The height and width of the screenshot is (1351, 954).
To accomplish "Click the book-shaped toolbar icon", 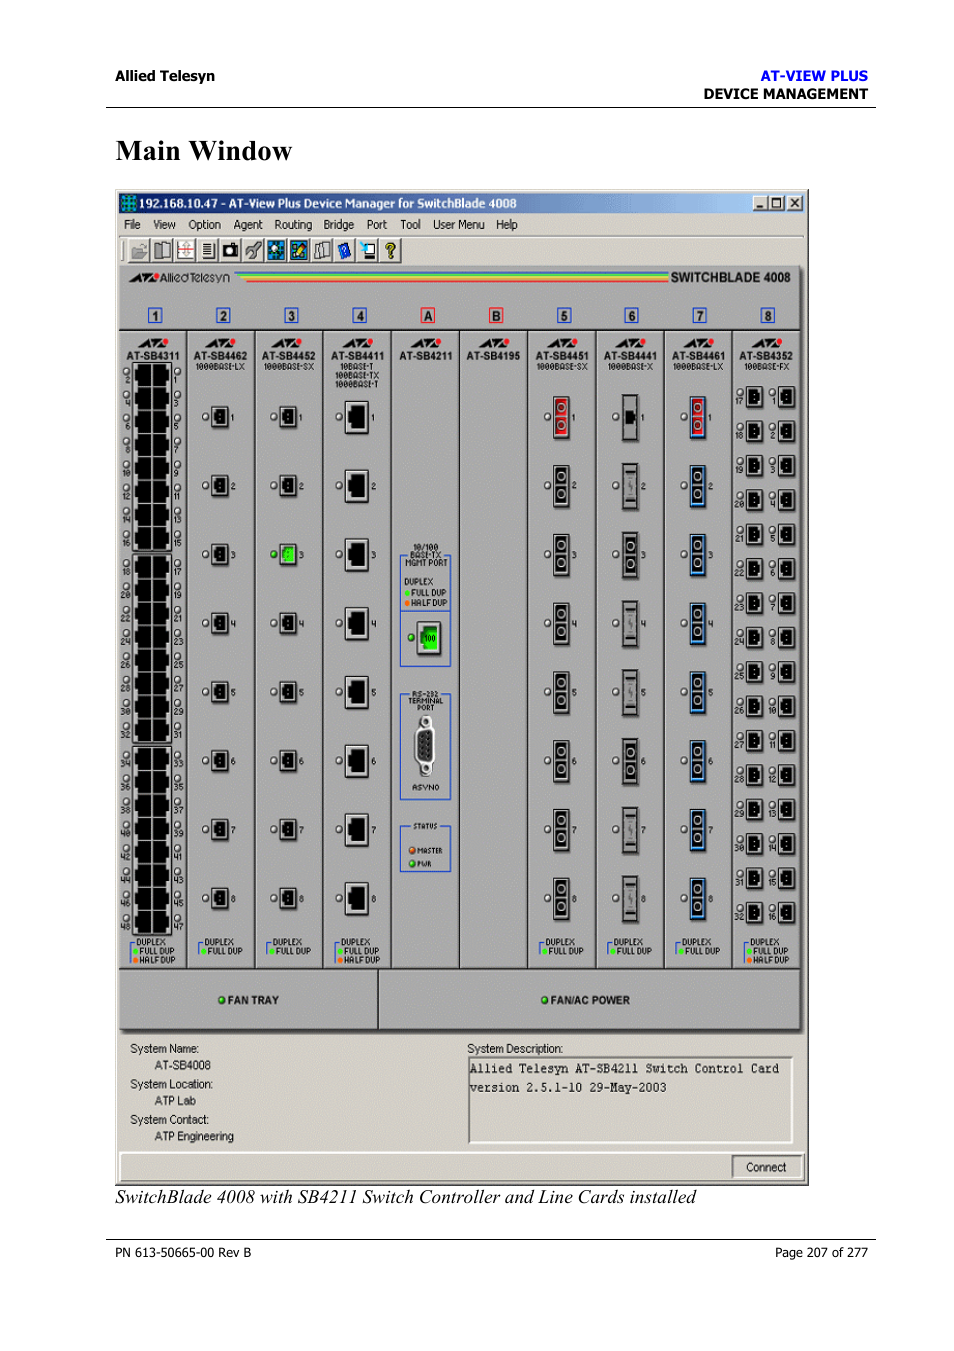I will (162, 250).
